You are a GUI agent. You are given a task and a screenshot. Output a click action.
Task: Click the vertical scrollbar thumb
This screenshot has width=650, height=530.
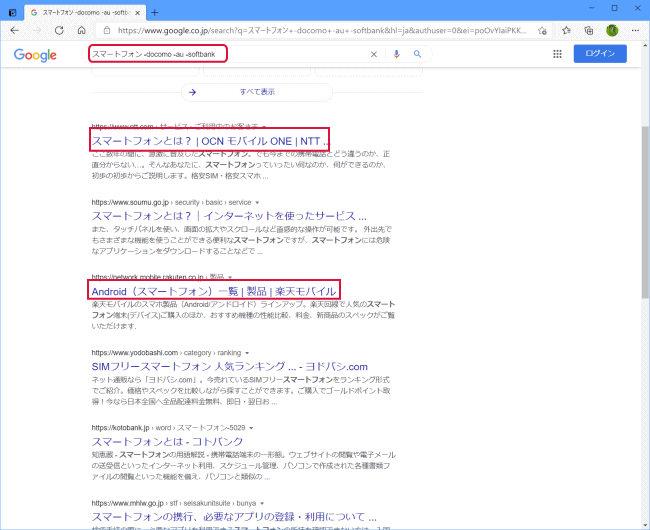tap(645, 211)
